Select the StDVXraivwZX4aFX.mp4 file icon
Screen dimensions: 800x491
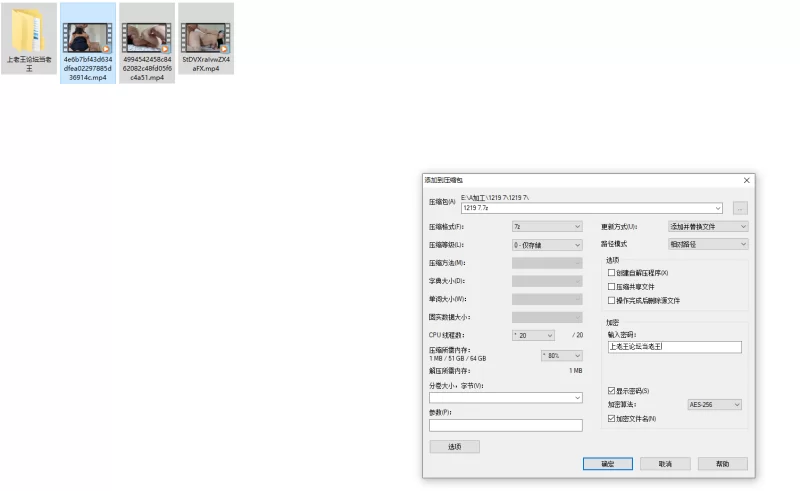(x=206, y=37)
